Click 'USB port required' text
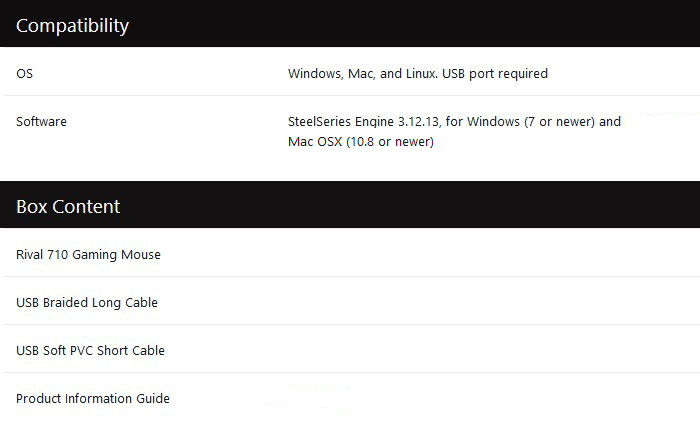700x427 pixels. tap(495, 74)
